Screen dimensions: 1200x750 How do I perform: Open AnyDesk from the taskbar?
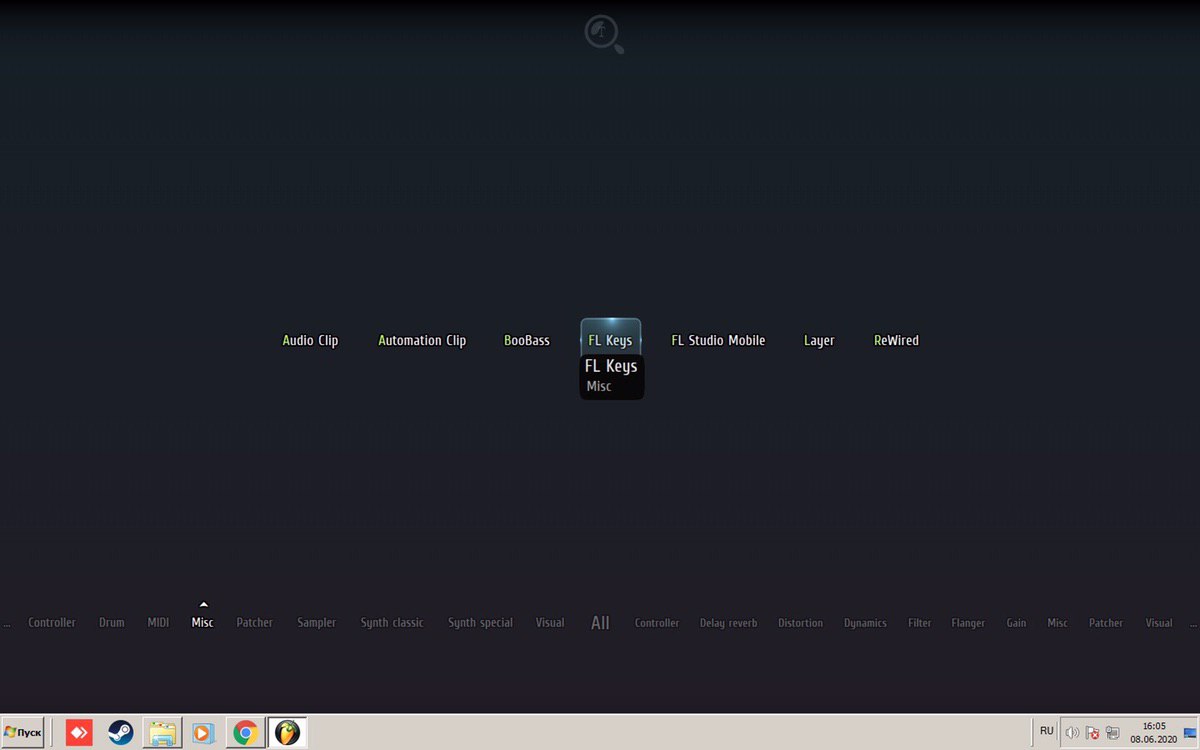tap(79, 732)
